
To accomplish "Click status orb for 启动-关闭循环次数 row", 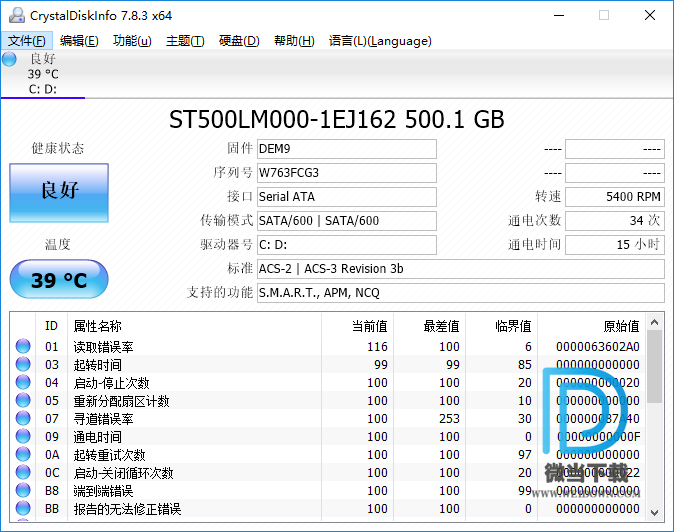I will pyautogui.click(x=23, y=472).
